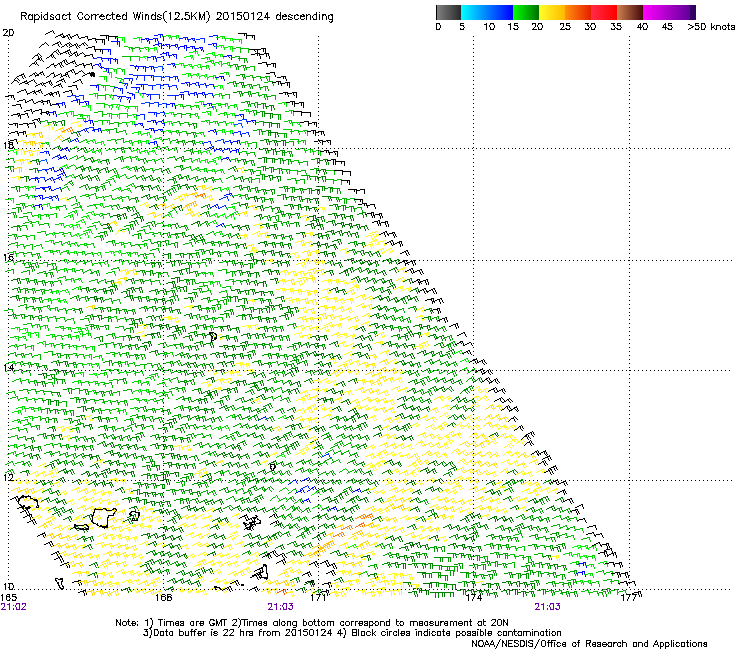Click the latitude label '12'

click(8, 477)
